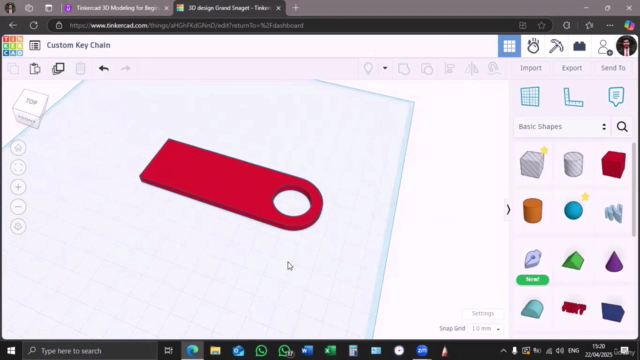The height and width of the screenshot is (360, 640).
Task: Pick the red Box shape
Action: pos(613,164)
